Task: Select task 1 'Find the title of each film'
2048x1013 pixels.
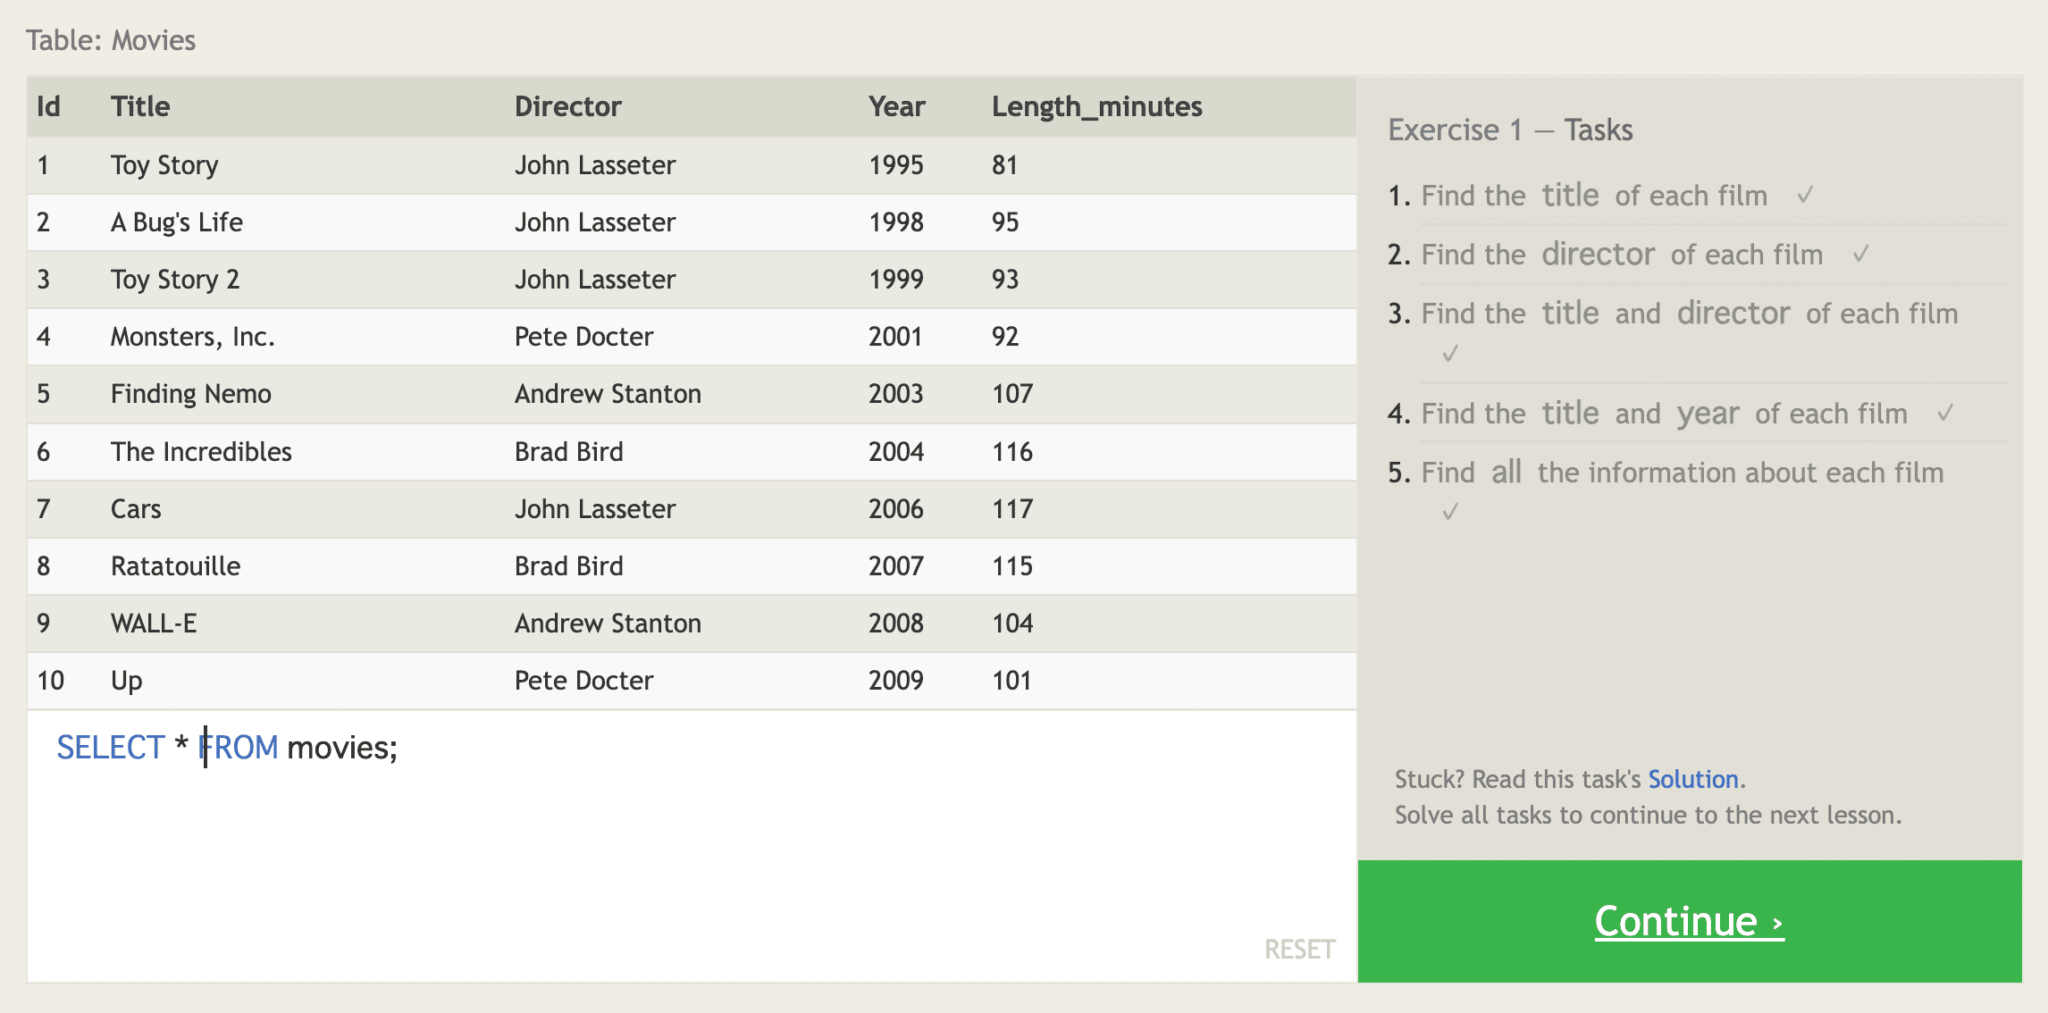Action: pyautogui.click(x=1593, y=196)
